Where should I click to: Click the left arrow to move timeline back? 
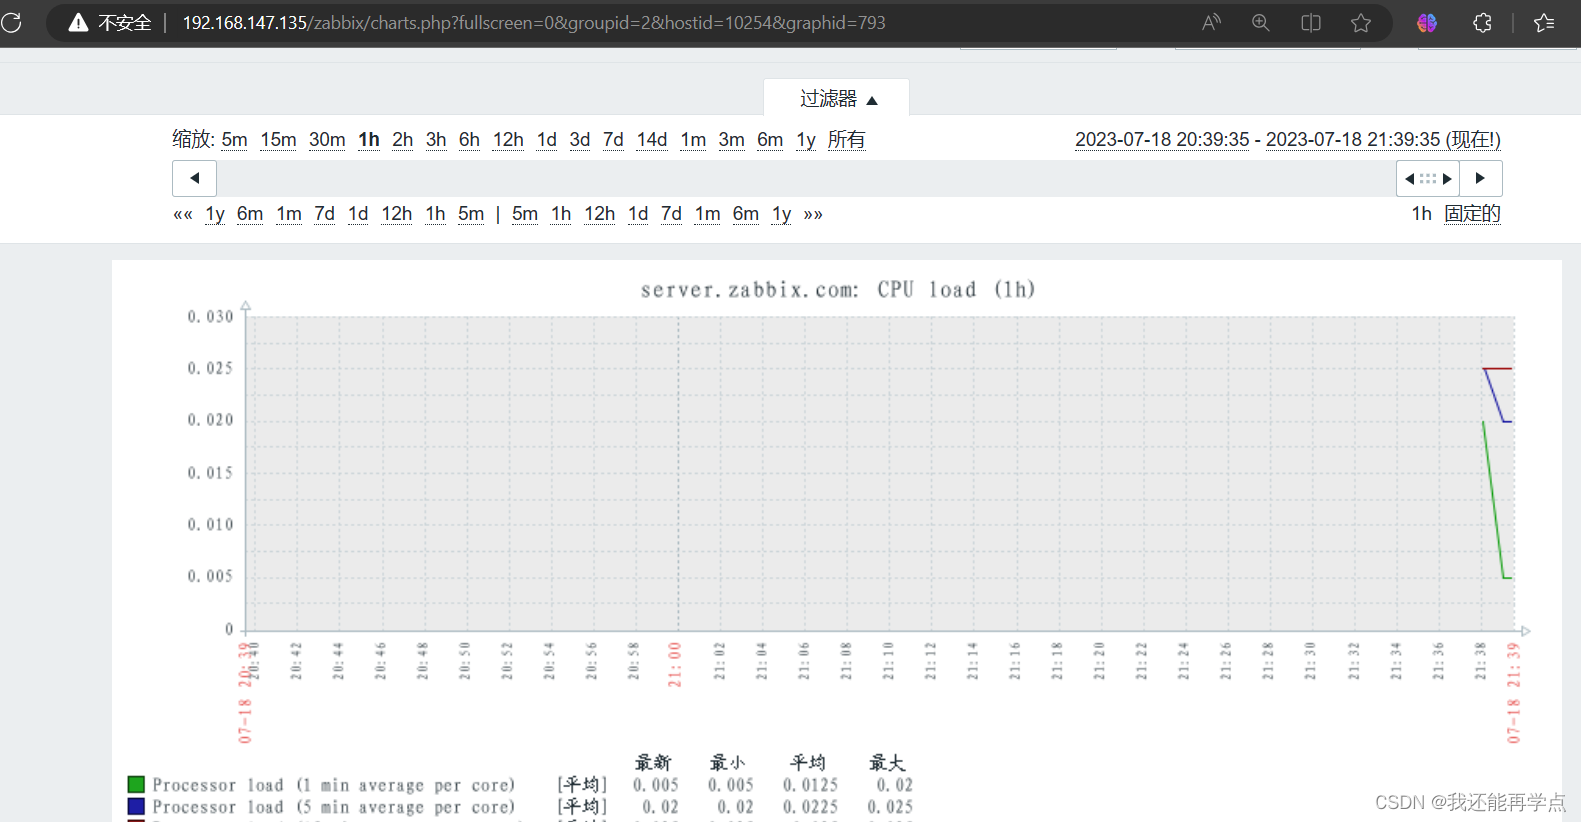pyautogui.click(x=194, y=178)
